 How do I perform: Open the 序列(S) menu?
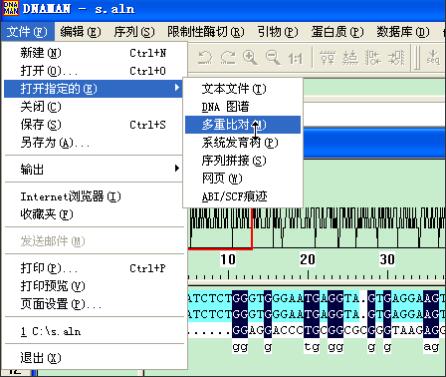(x=134, y=32)
